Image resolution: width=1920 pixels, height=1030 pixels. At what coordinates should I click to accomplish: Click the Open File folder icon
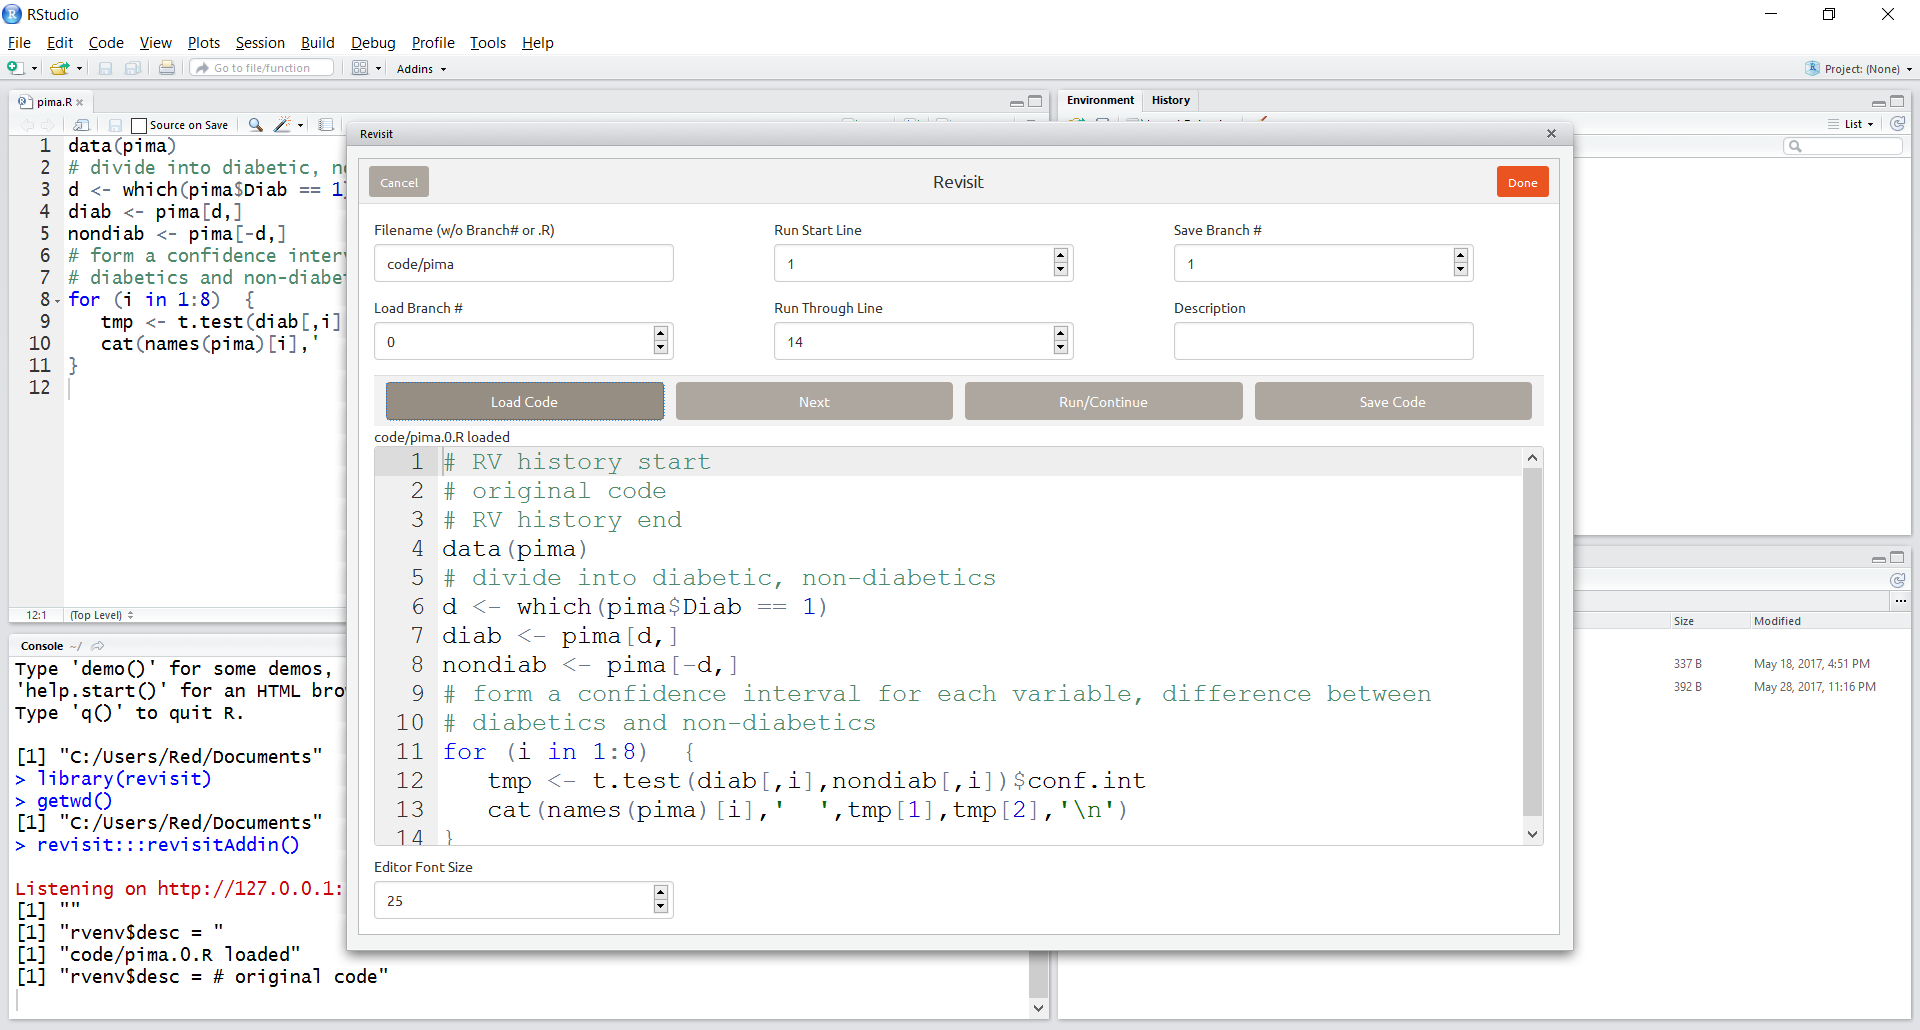tap(60, 68)
